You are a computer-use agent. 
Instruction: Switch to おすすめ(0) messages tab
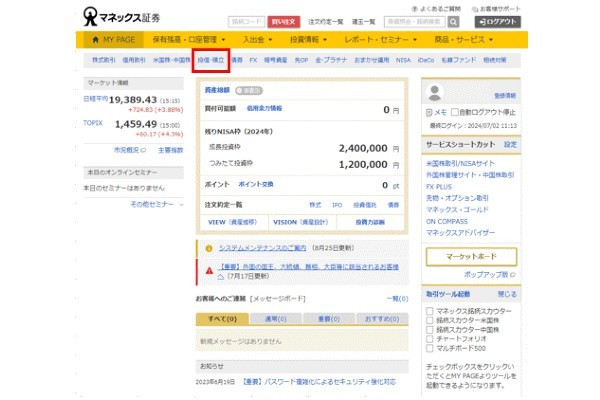point(382,318)
